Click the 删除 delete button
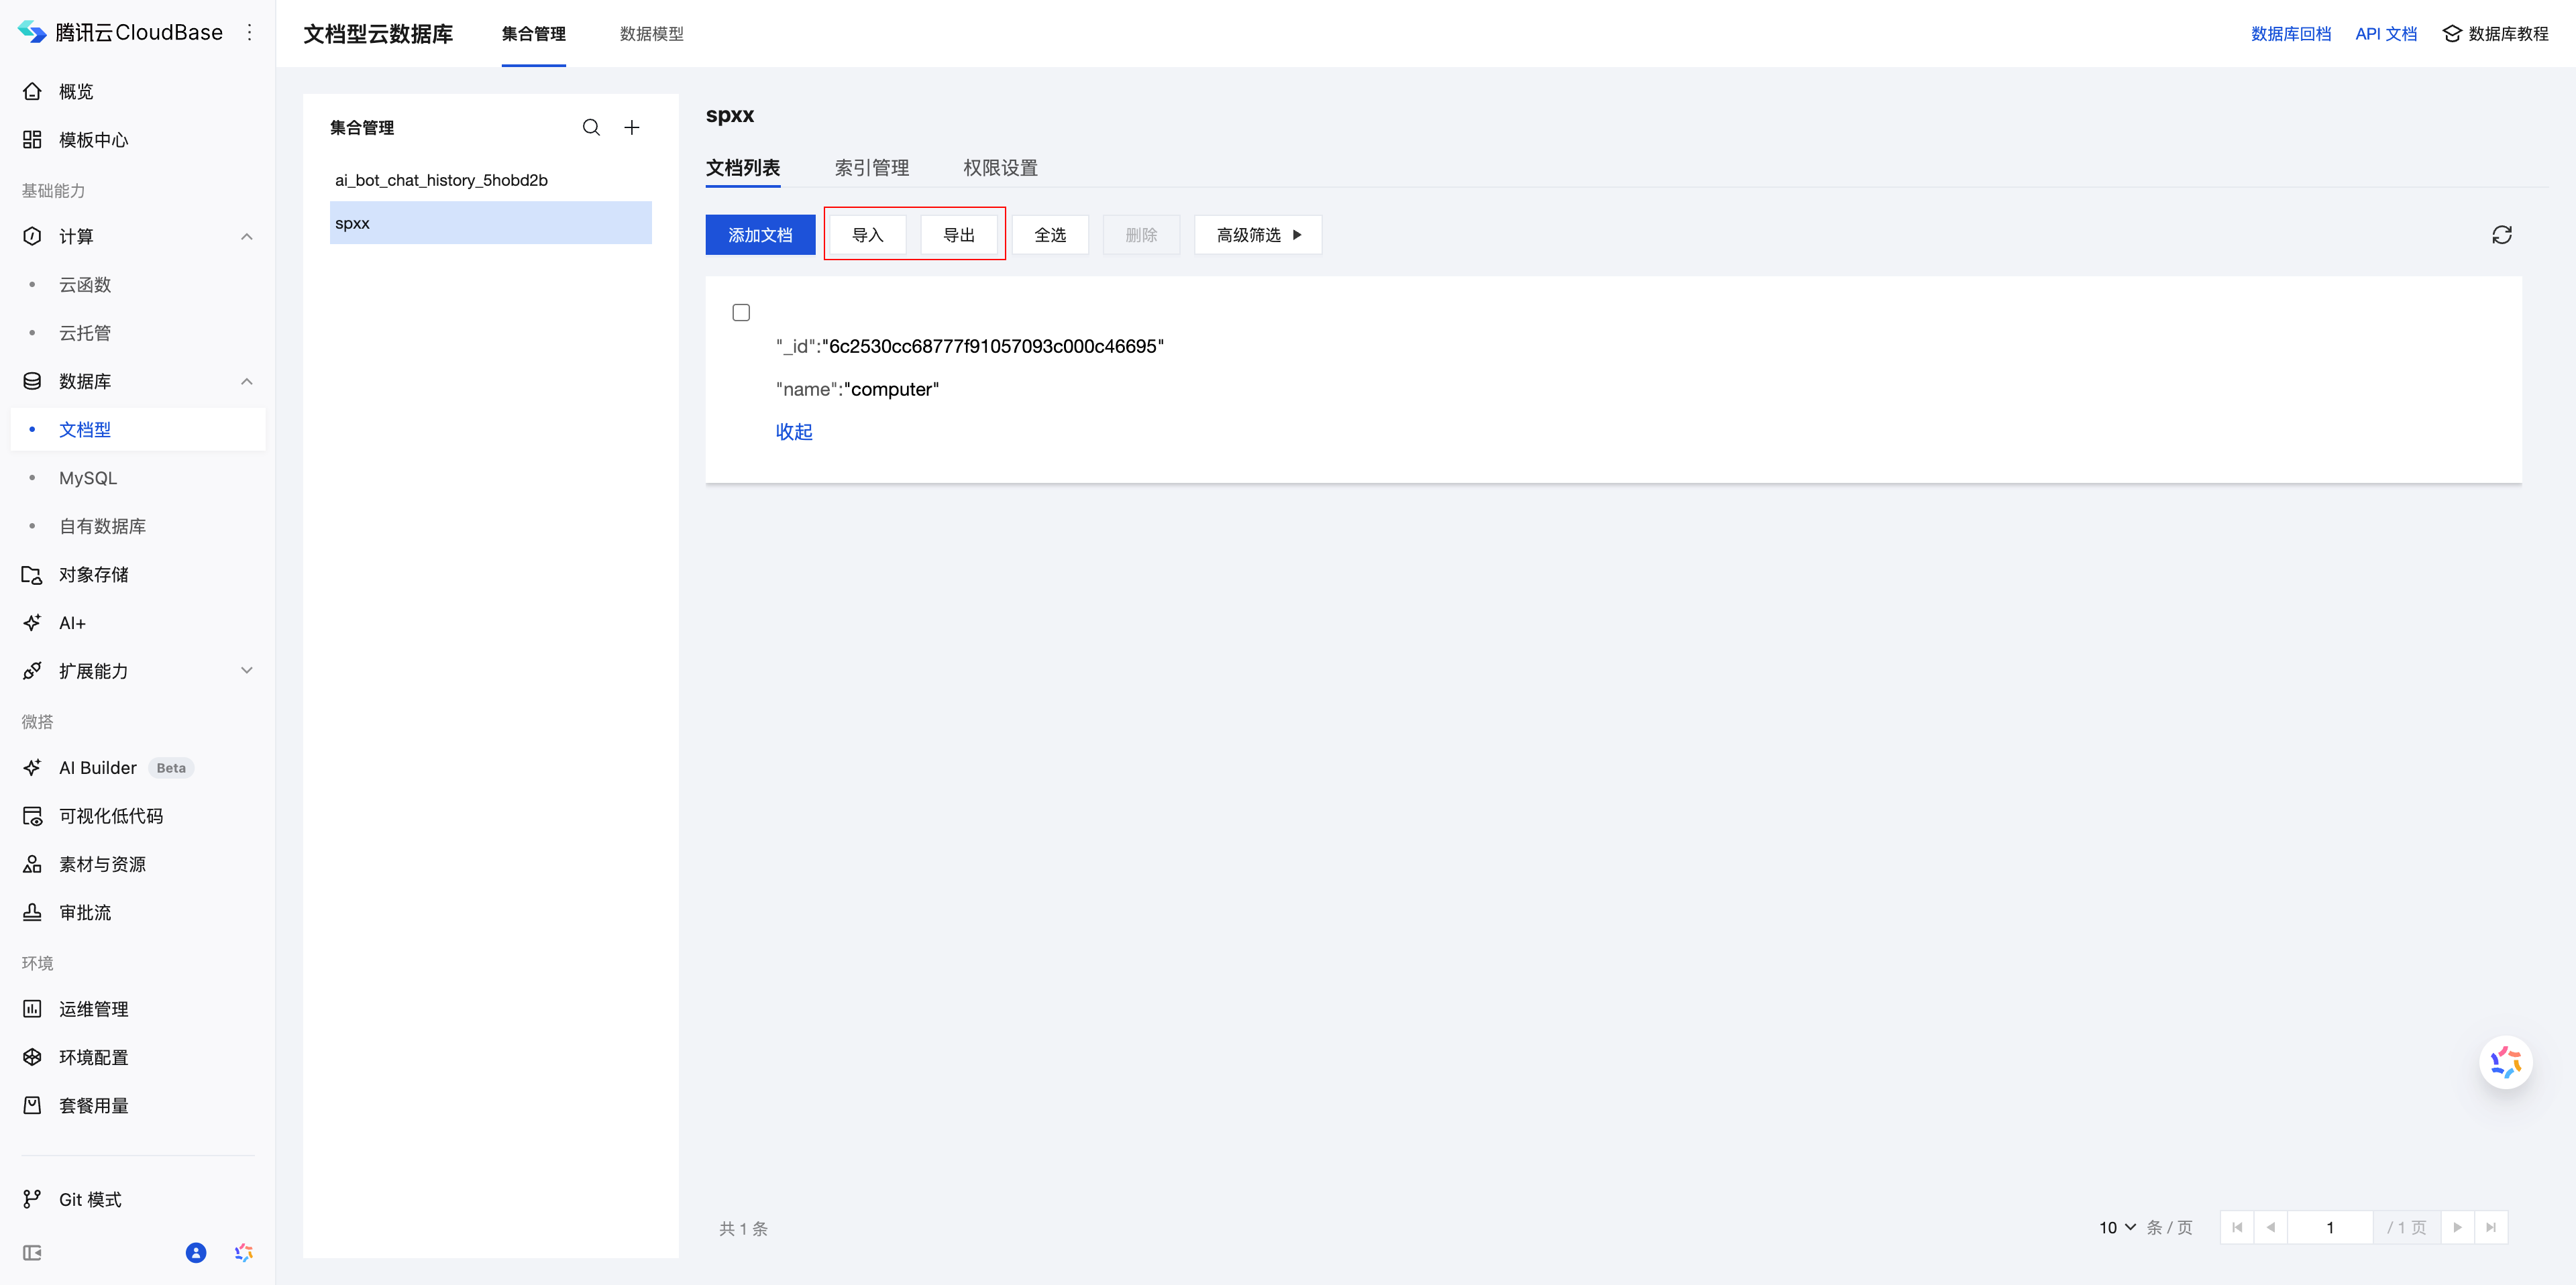 [1141, 235]
